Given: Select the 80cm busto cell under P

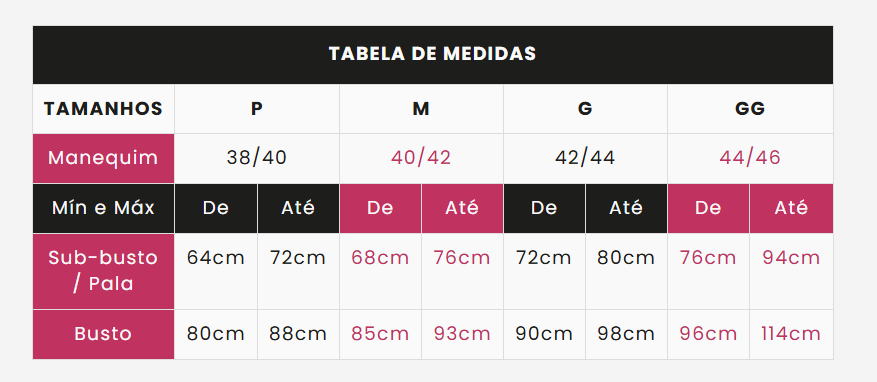Looking at the screenshot, I should tap(216, 334).
